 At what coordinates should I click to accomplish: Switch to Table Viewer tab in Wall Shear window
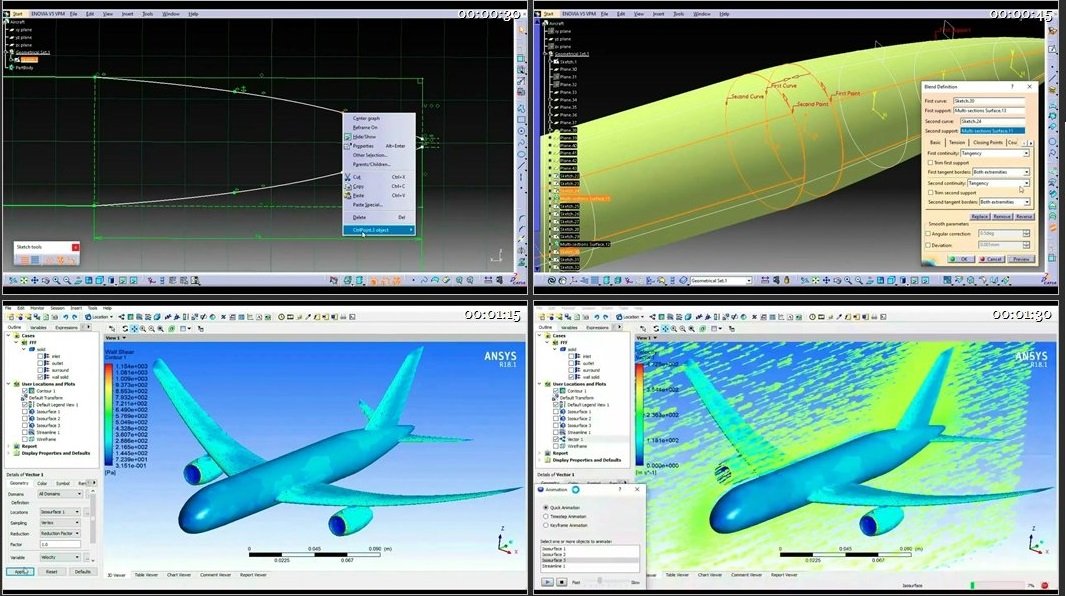coord(146,575)
